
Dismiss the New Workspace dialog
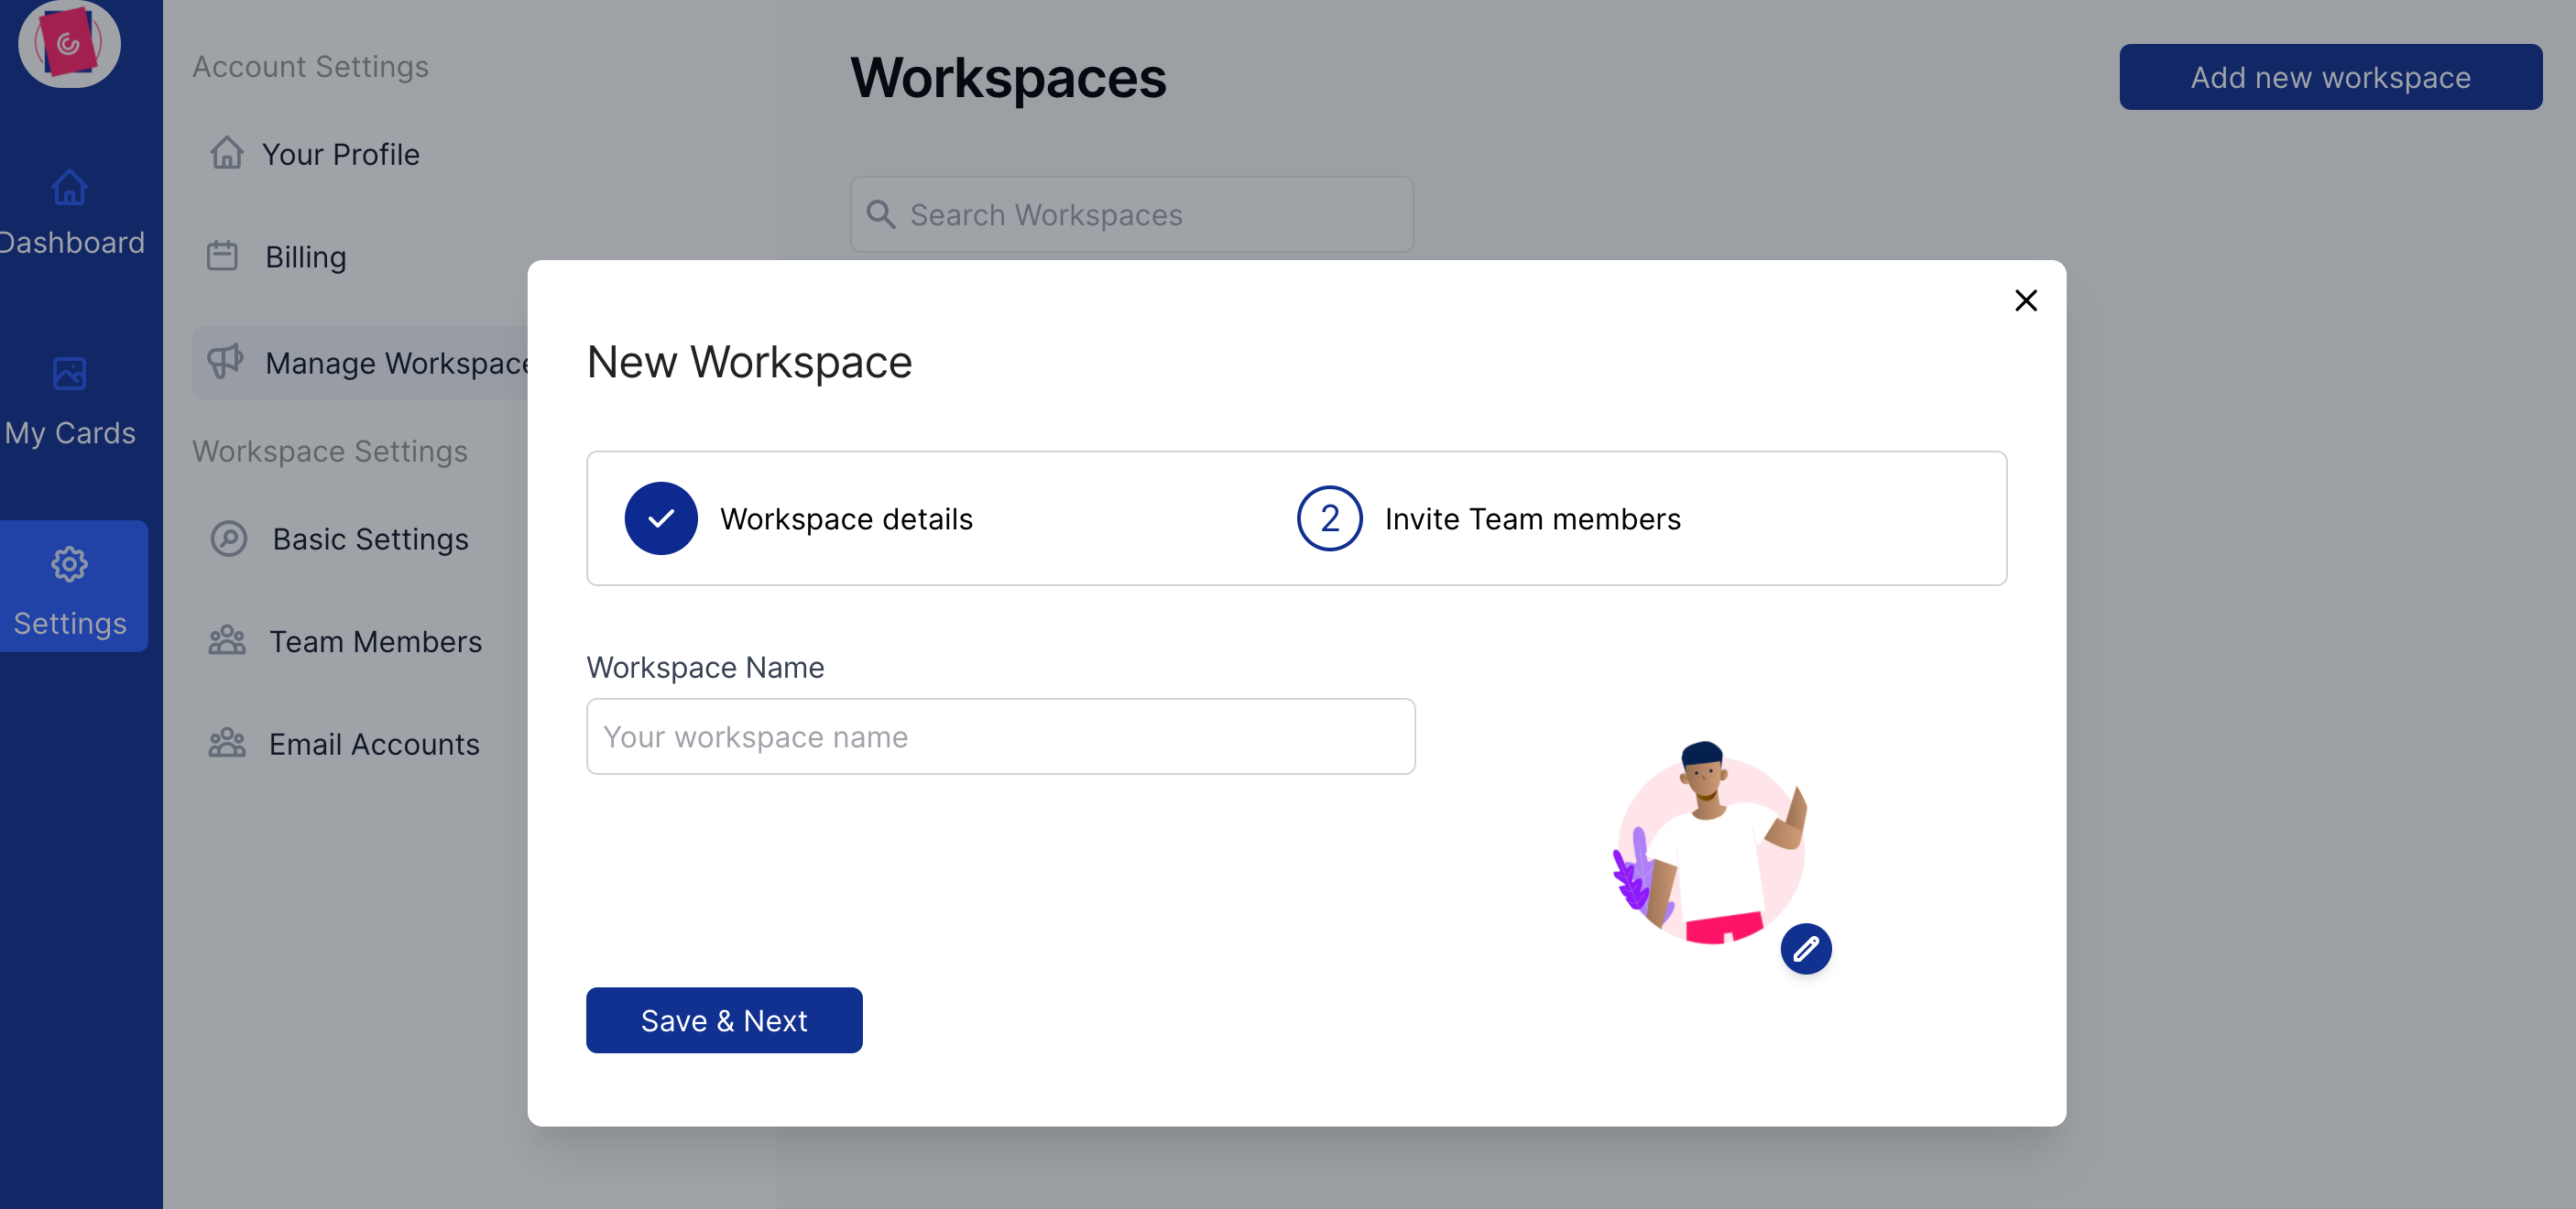pos(2026,300)
